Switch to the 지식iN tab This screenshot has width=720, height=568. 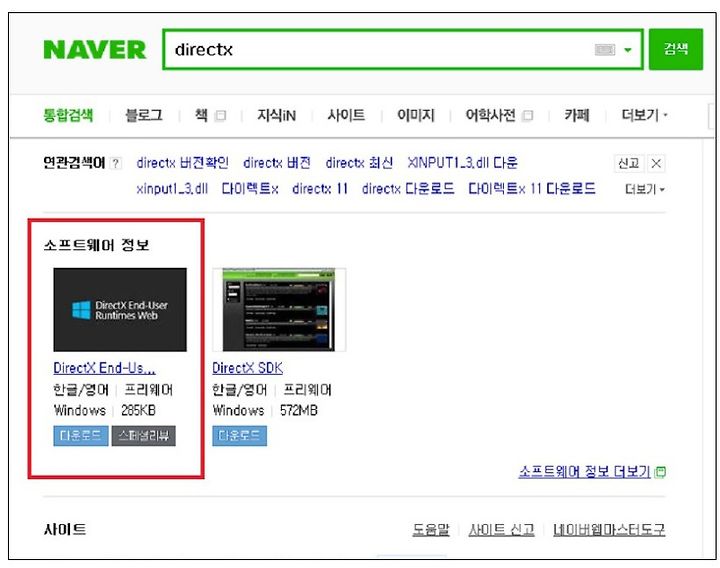pyautogui.click(x=276, y=115)
